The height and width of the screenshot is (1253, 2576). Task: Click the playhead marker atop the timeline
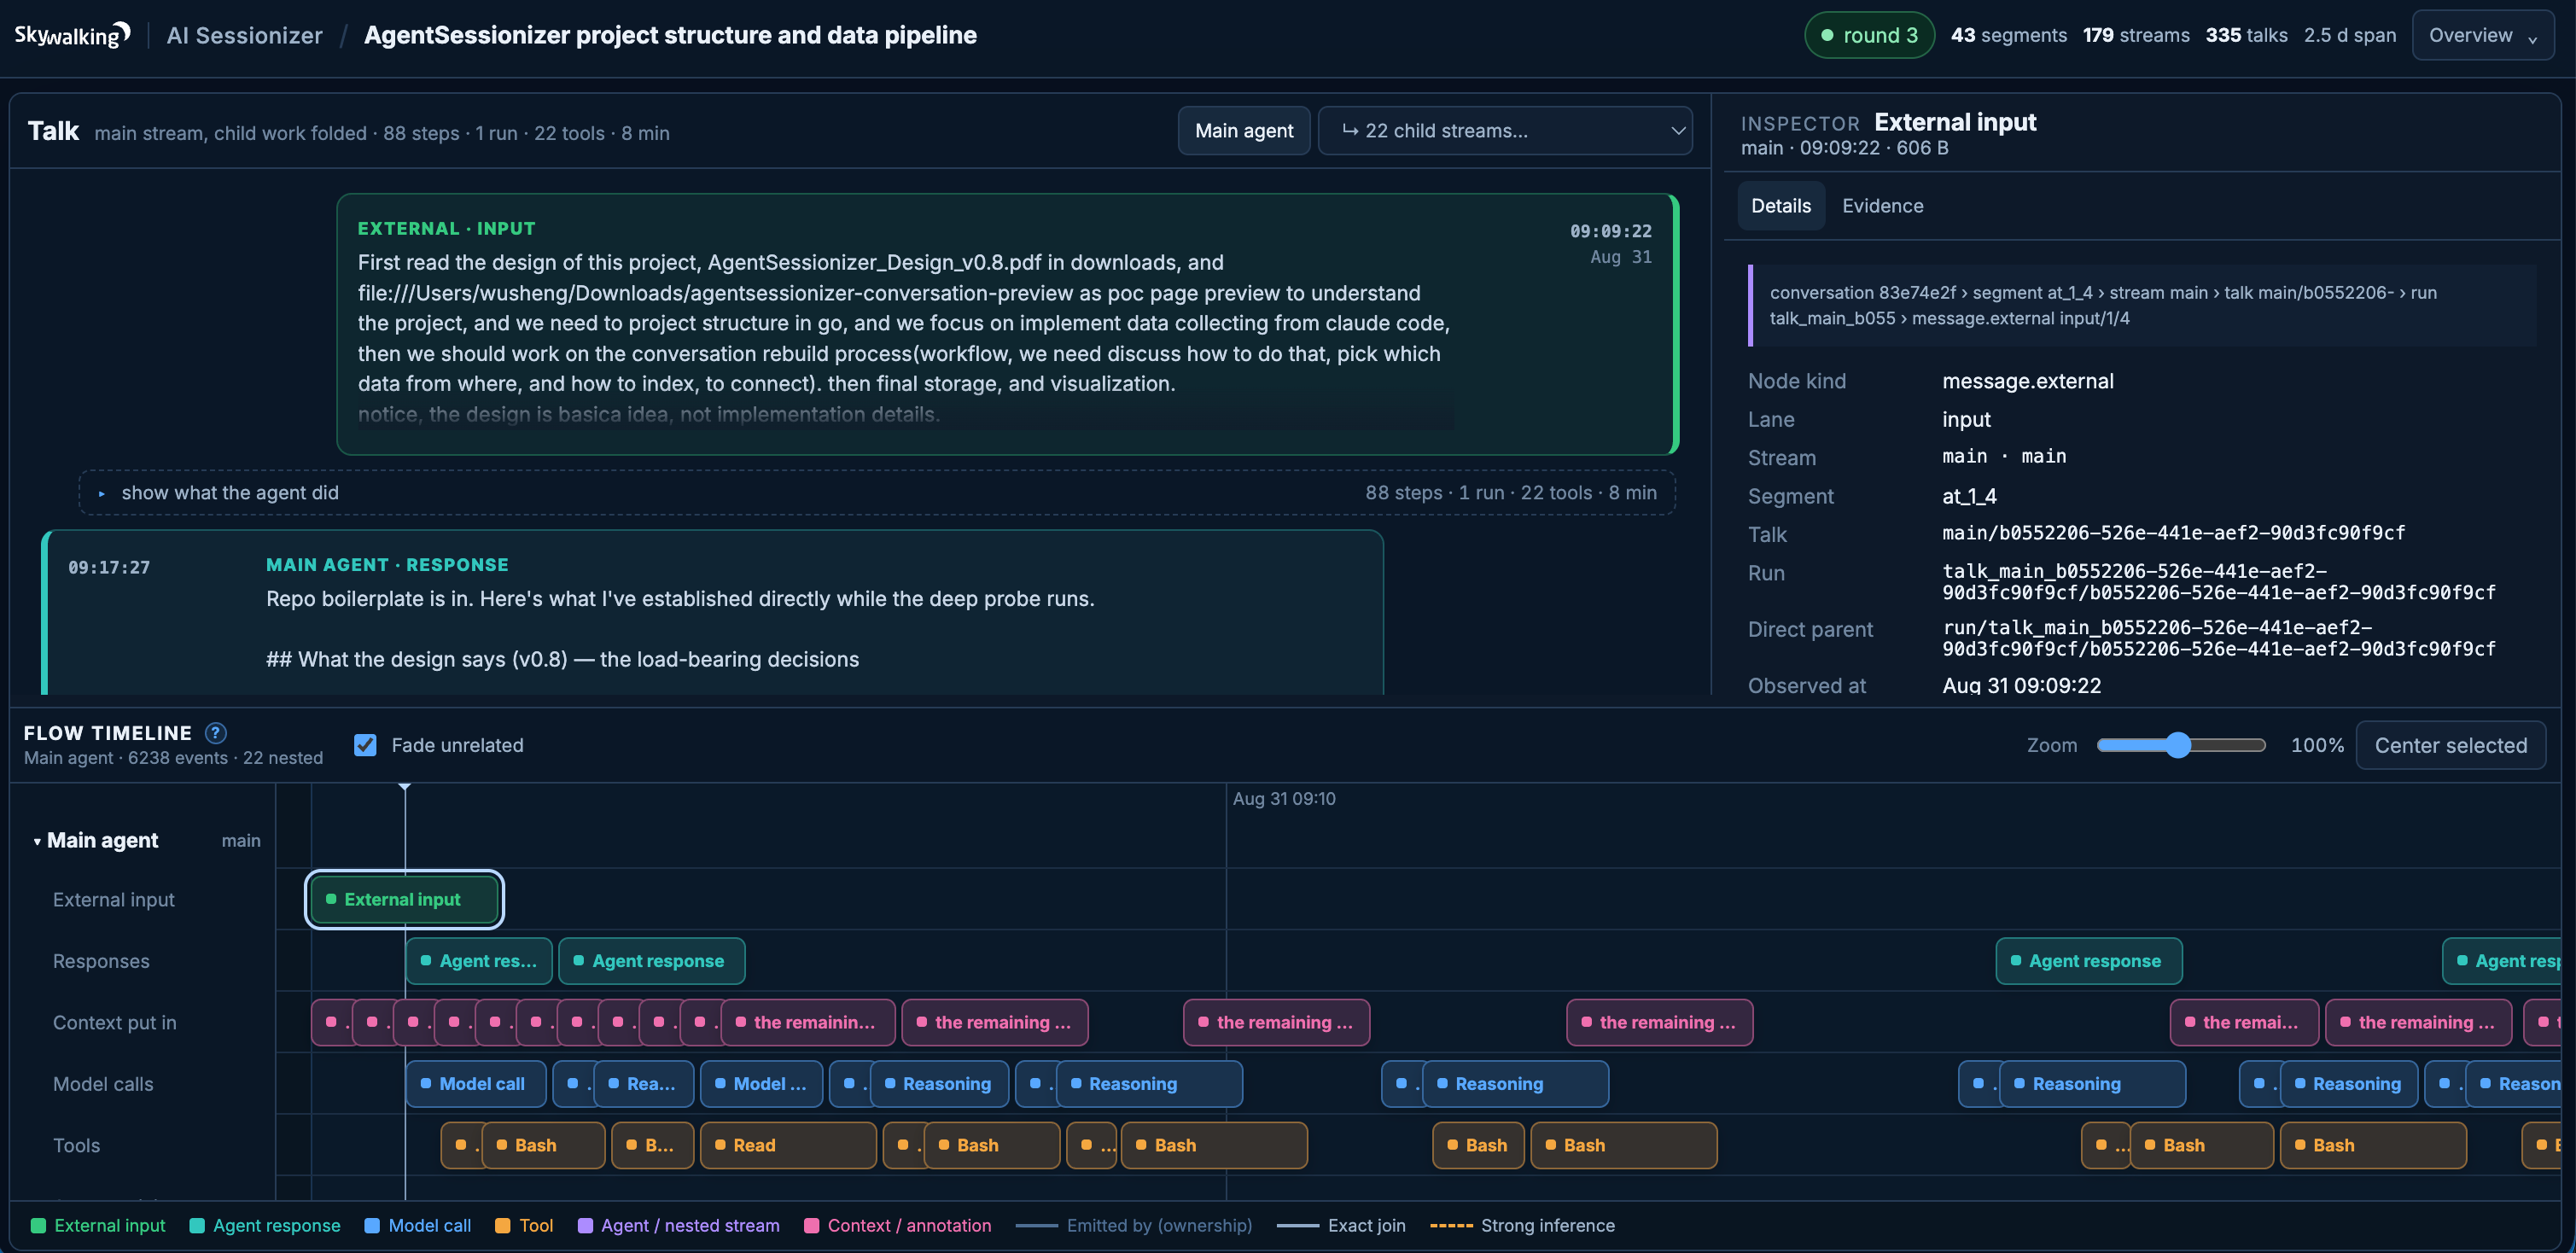click(405, 787)
